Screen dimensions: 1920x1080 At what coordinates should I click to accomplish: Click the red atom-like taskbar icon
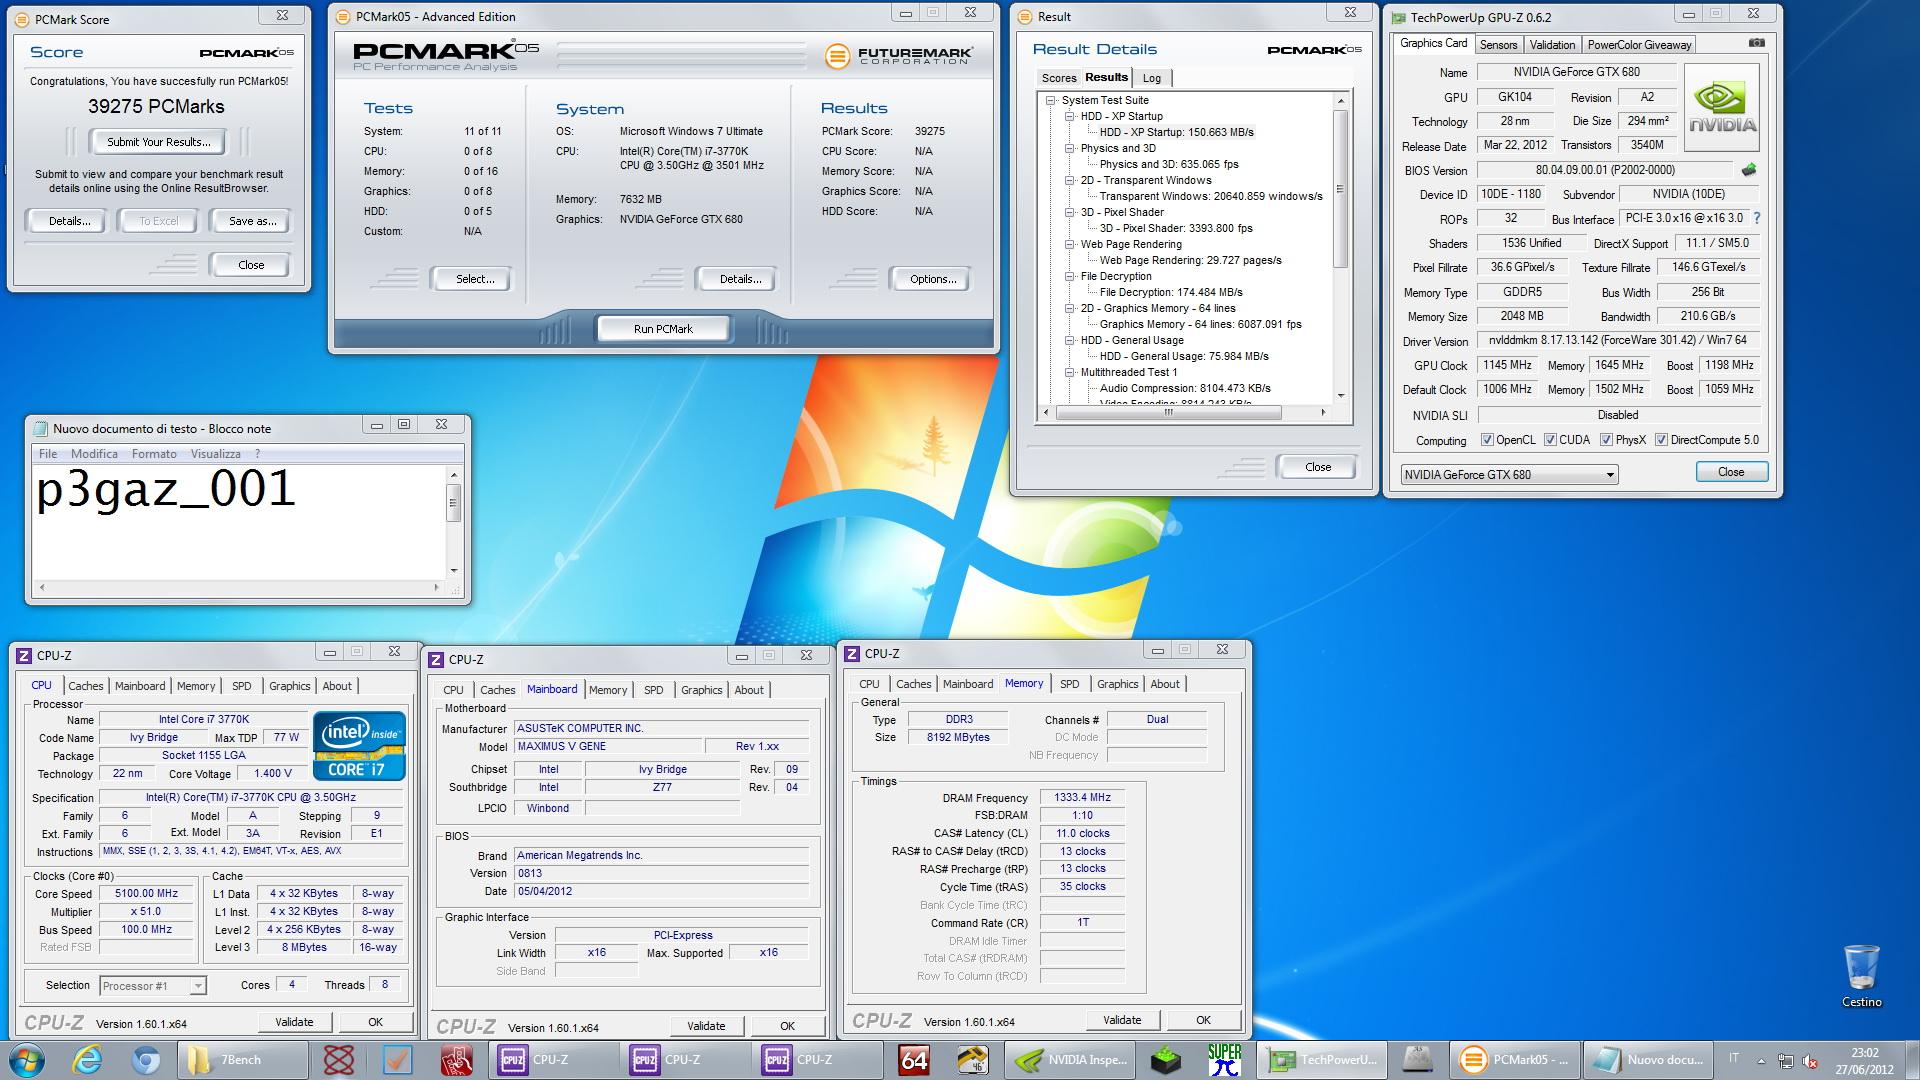339,1060
